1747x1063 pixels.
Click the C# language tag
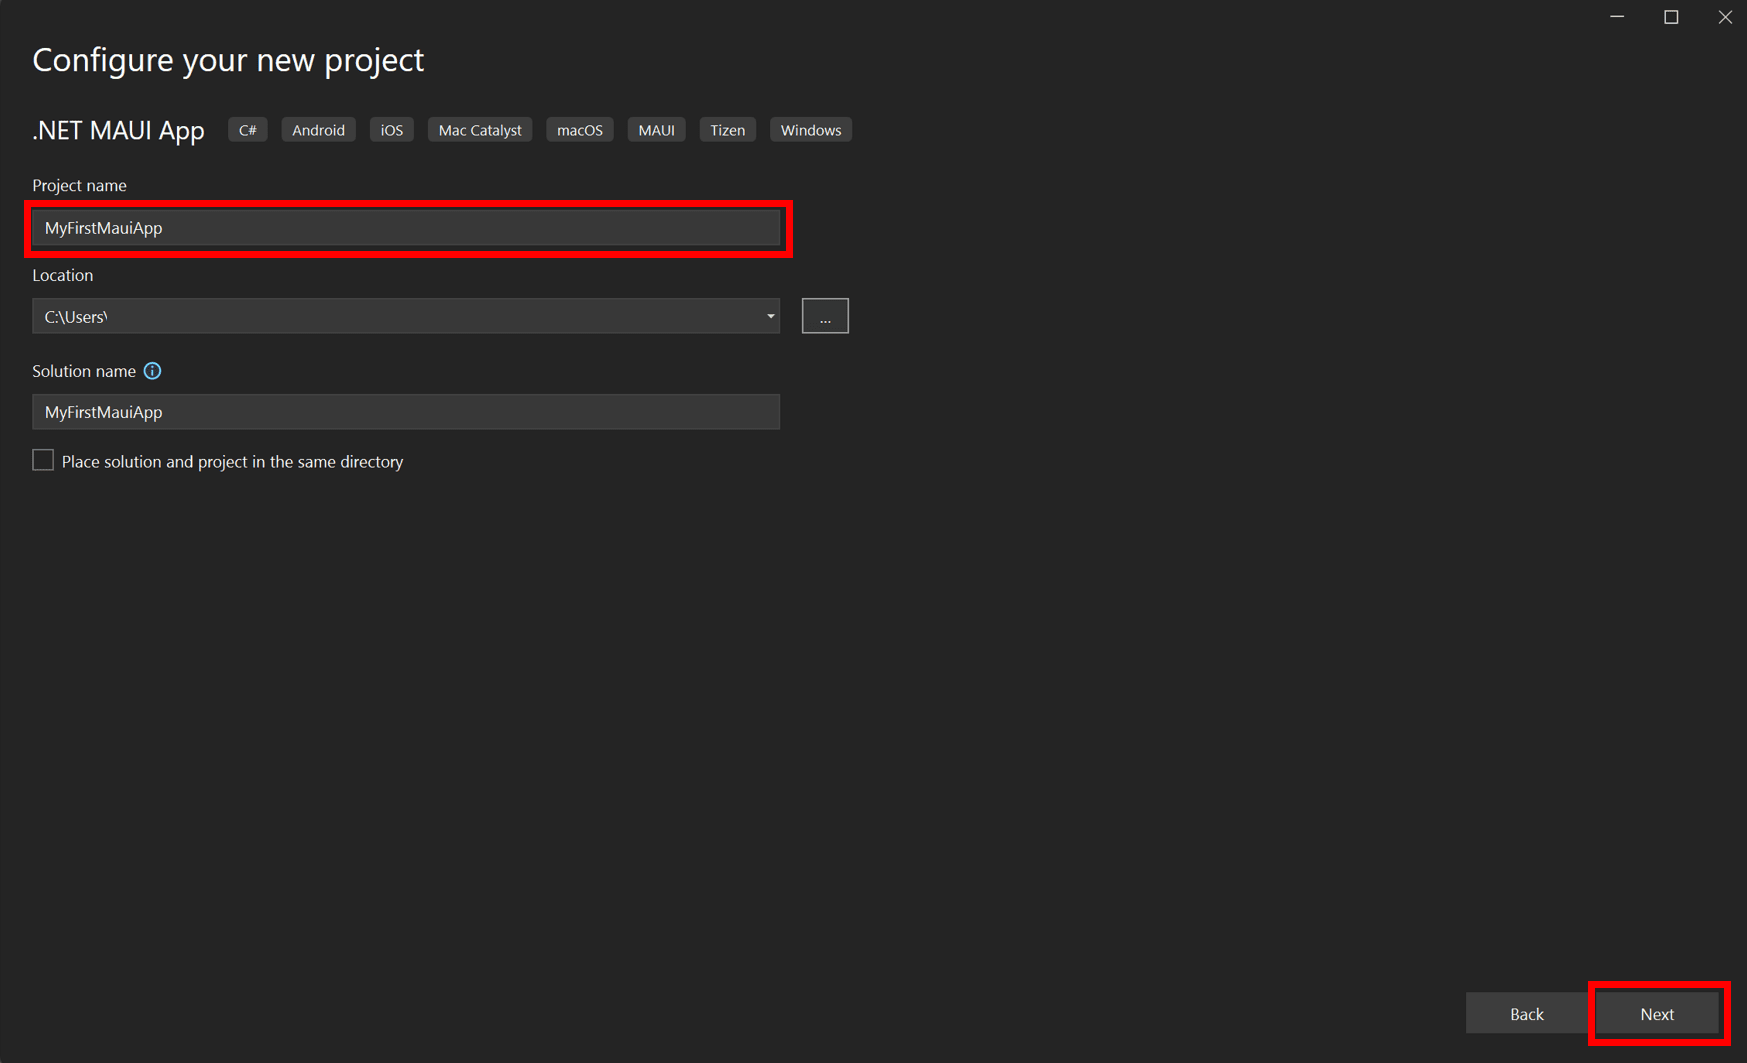tap(247, 130)
